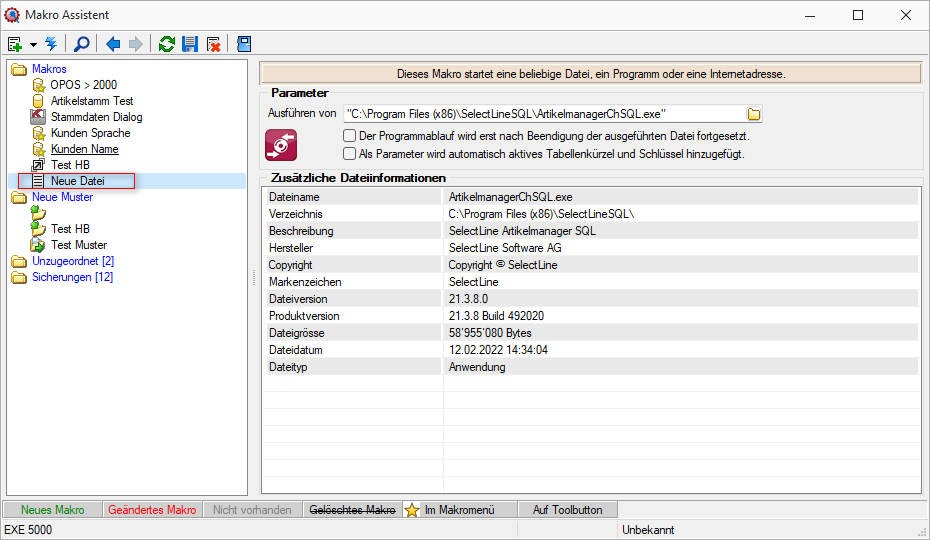Viewport: 930px width, 540px height.
Task: Click the Verzeichnis path value
Action: pyautogui.click(x=541, y=214)
